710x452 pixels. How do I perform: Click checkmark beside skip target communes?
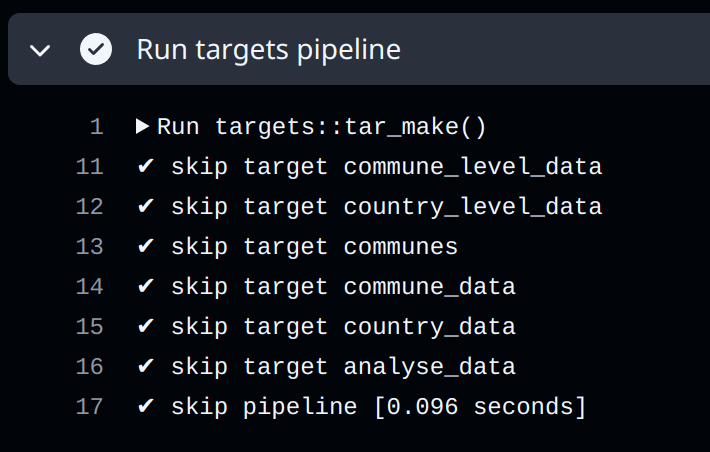click(x=145, y=246)
